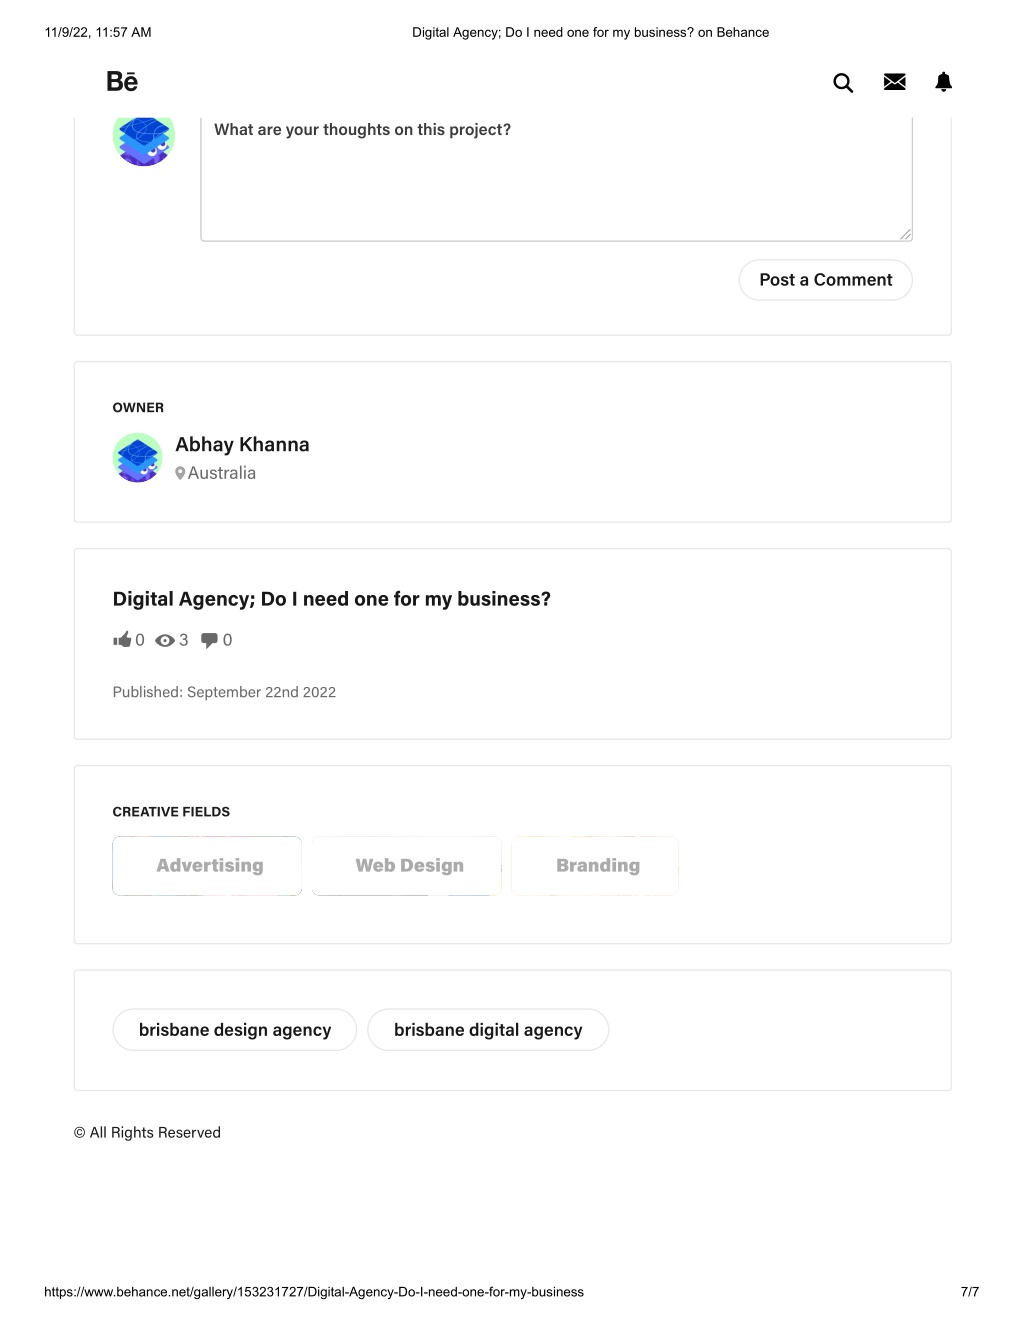Open the 'brisbane design agency' tag

coord(235,1030)
